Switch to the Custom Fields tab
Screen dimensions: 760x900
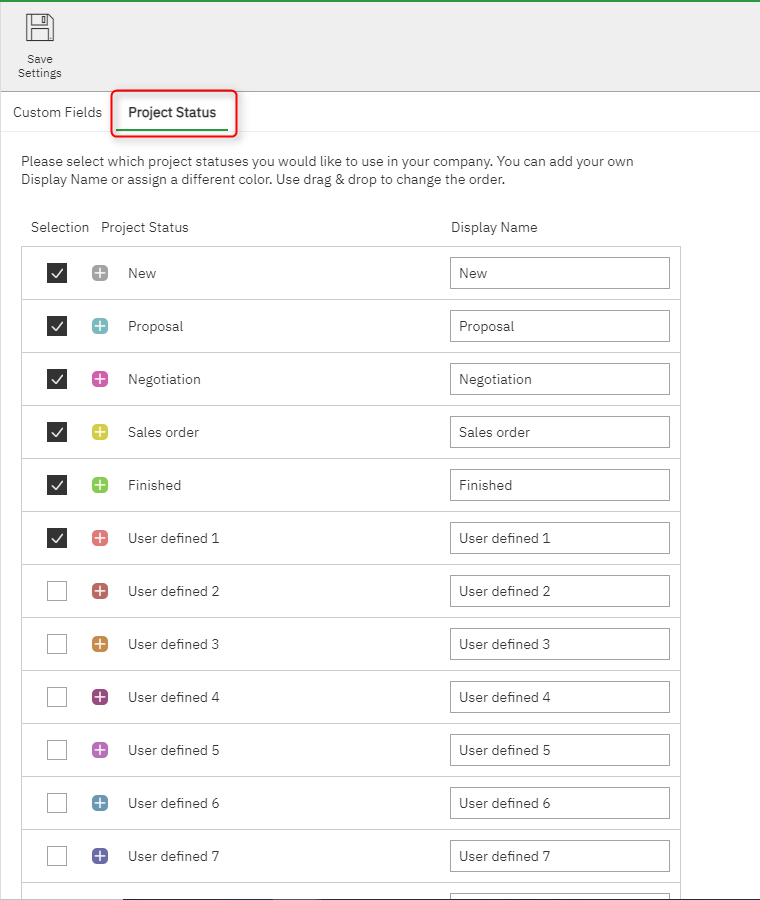pos(57,113)
